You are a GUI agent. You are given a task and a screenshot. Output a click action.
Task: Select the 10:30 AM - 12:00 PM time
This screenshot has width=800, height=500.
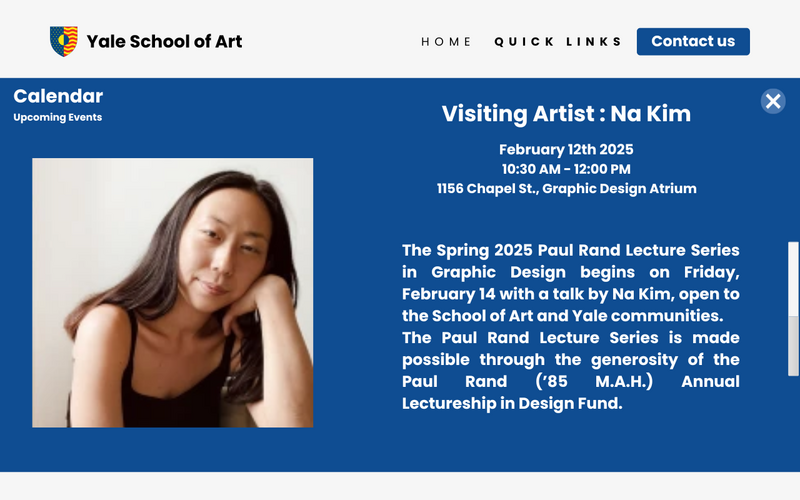click(x=566, y=169)
